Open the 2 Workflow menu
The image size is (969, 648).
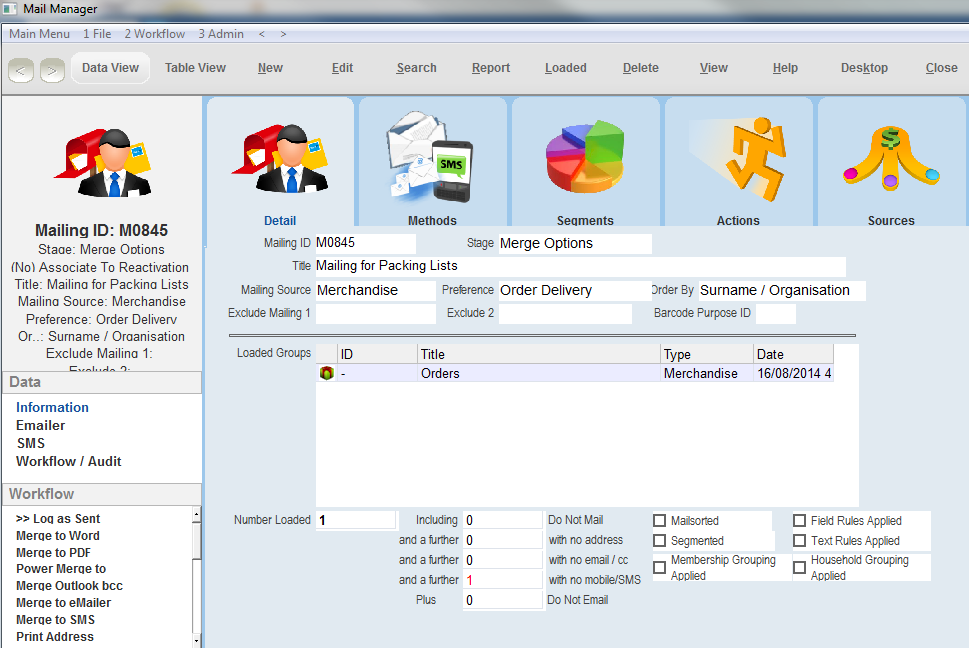(154, 34)
